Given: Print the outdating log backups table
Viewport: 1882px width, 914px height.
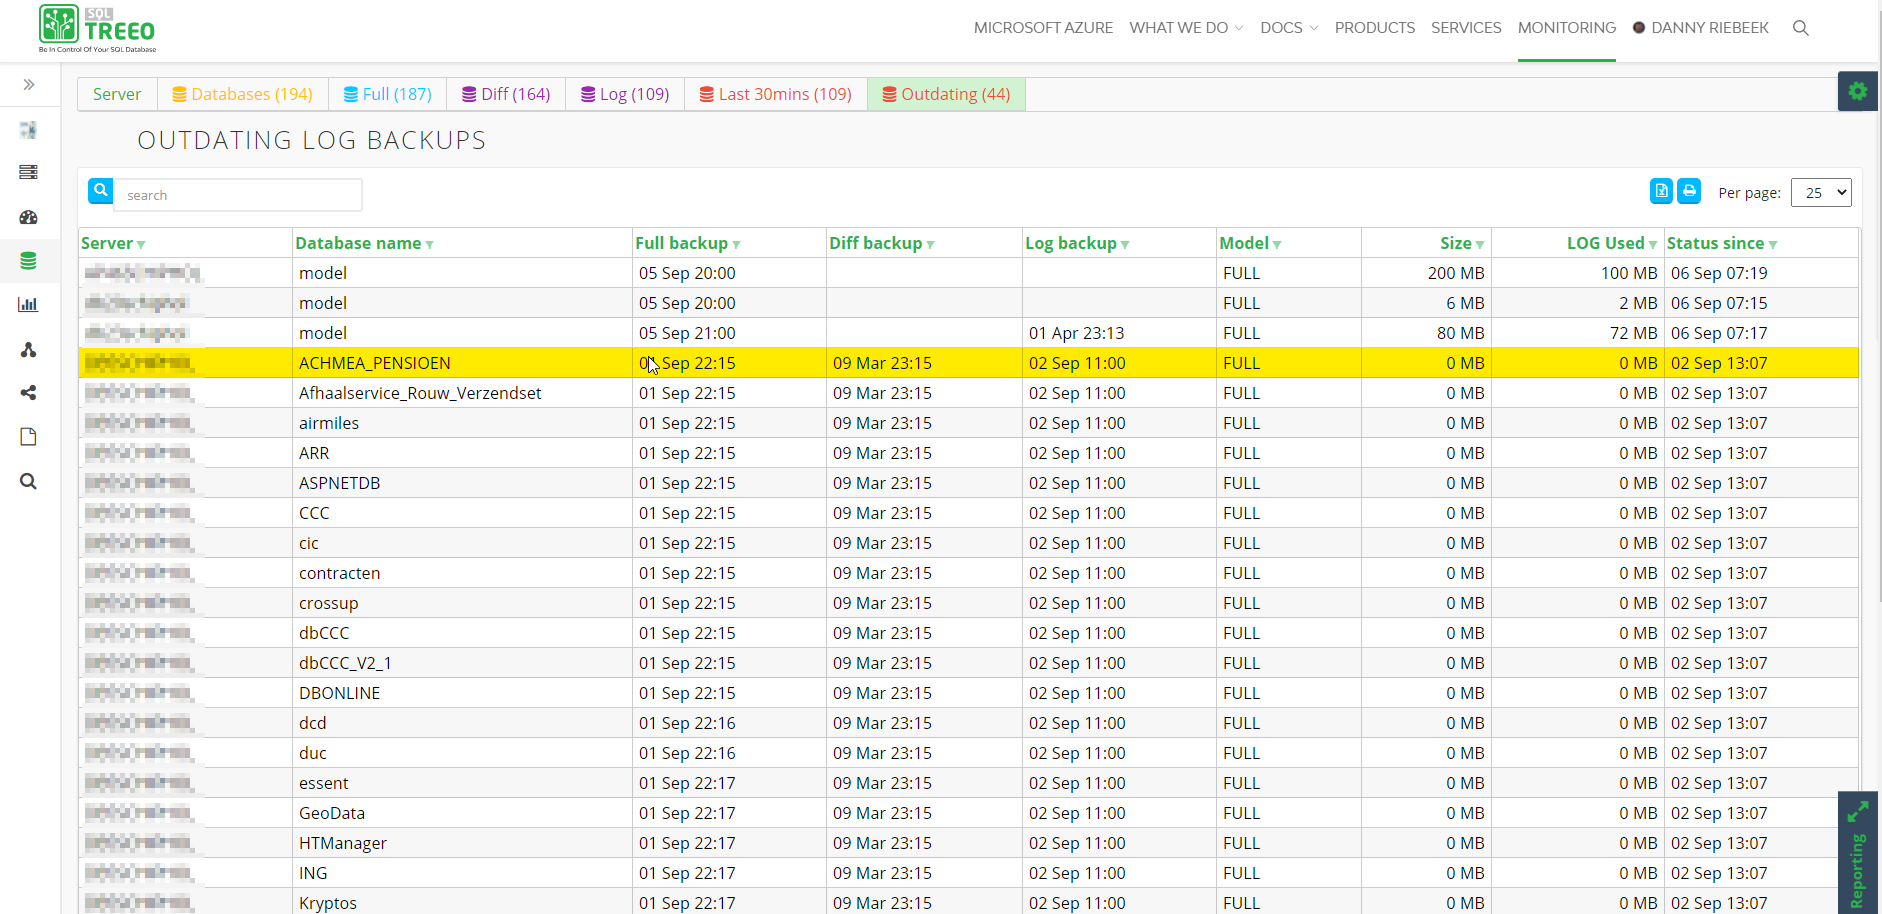Looking at the screenshot, I should click(x=1689, y=190).
